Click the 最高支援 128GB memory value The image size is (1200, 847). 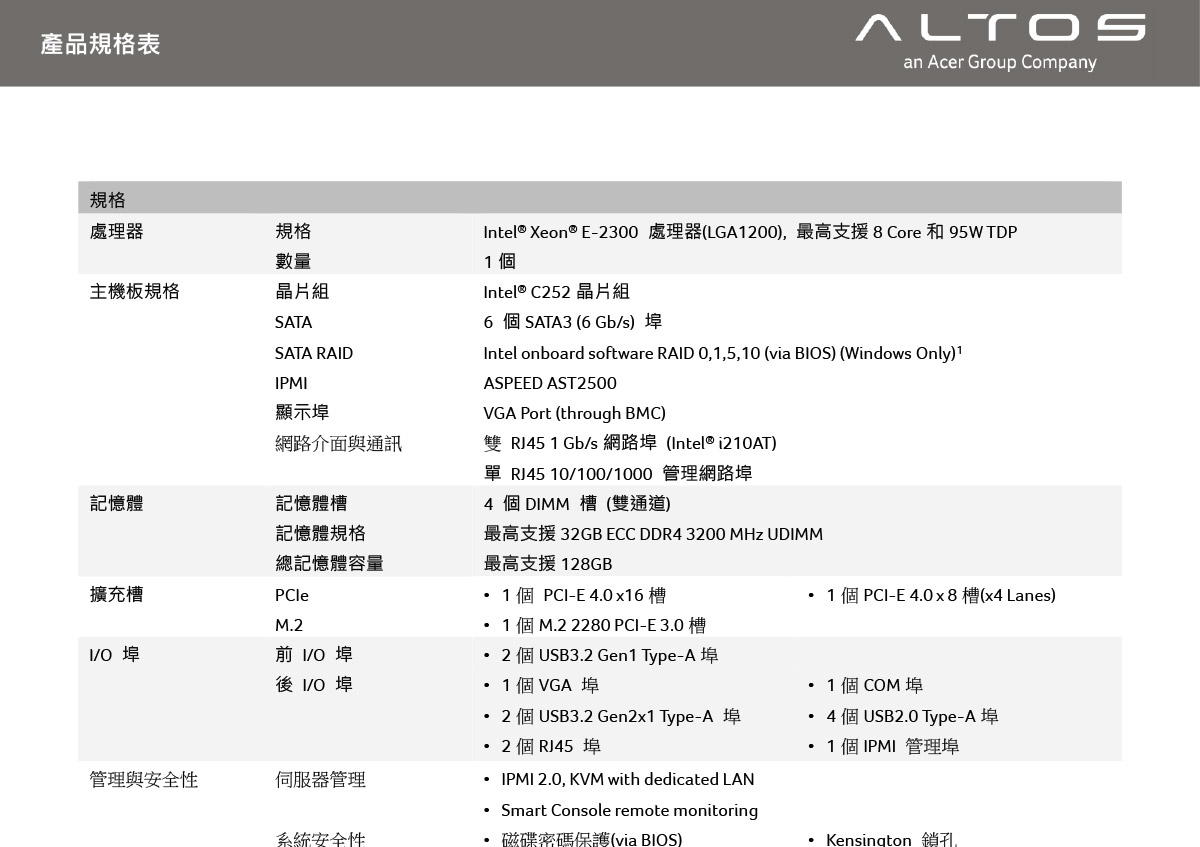tap(548, 564)
